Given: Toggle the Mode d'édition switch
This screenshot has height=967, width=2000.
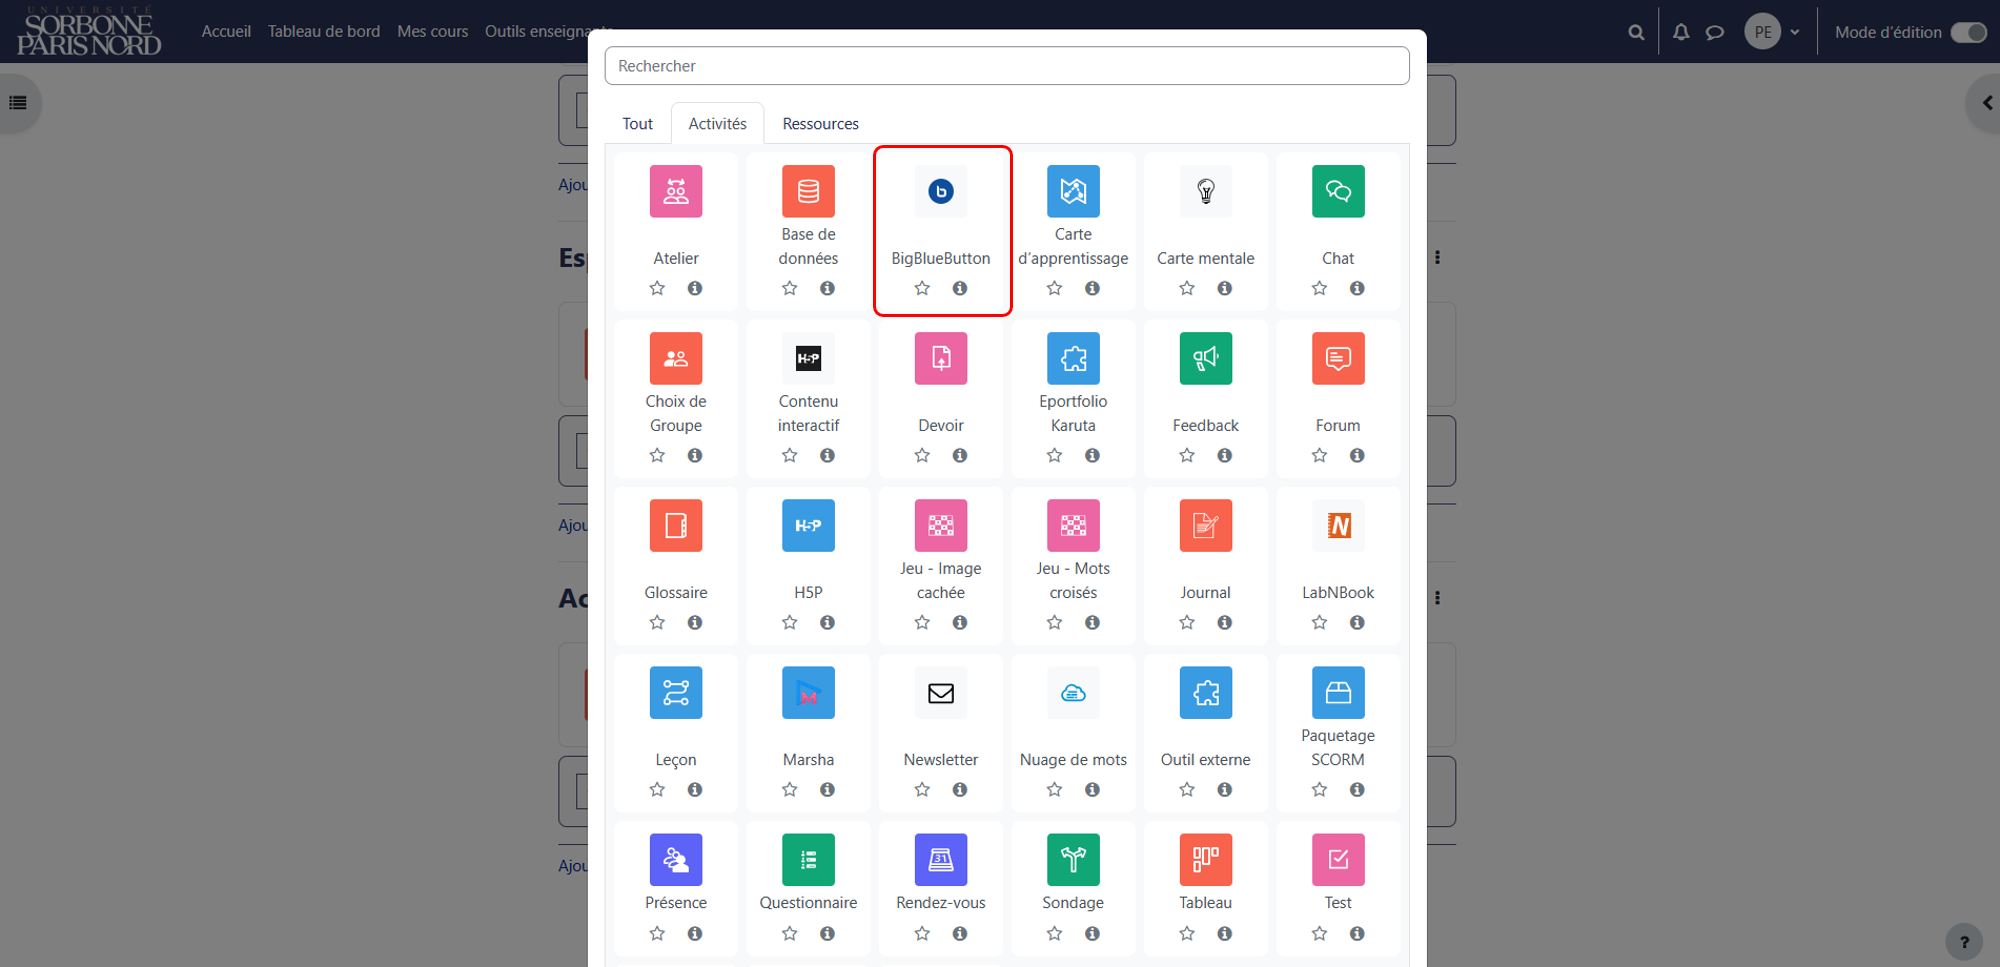Looking at the screenshot, I should click(x=1969, y=32).
